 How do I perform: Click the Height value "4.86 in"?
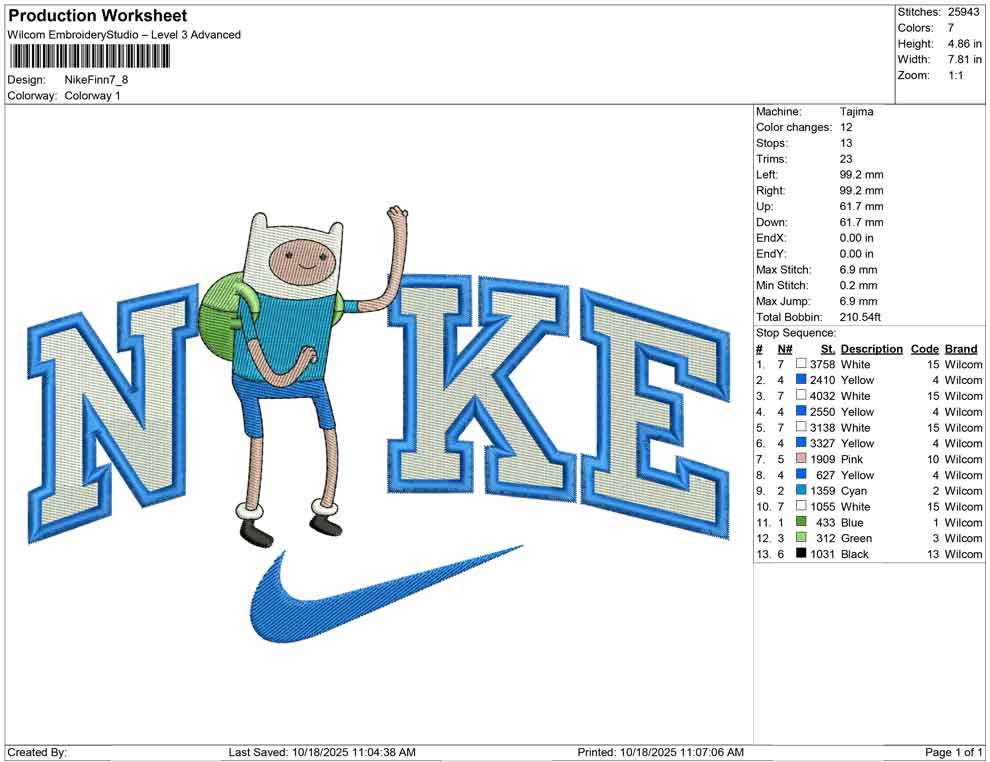click(964, 44)
